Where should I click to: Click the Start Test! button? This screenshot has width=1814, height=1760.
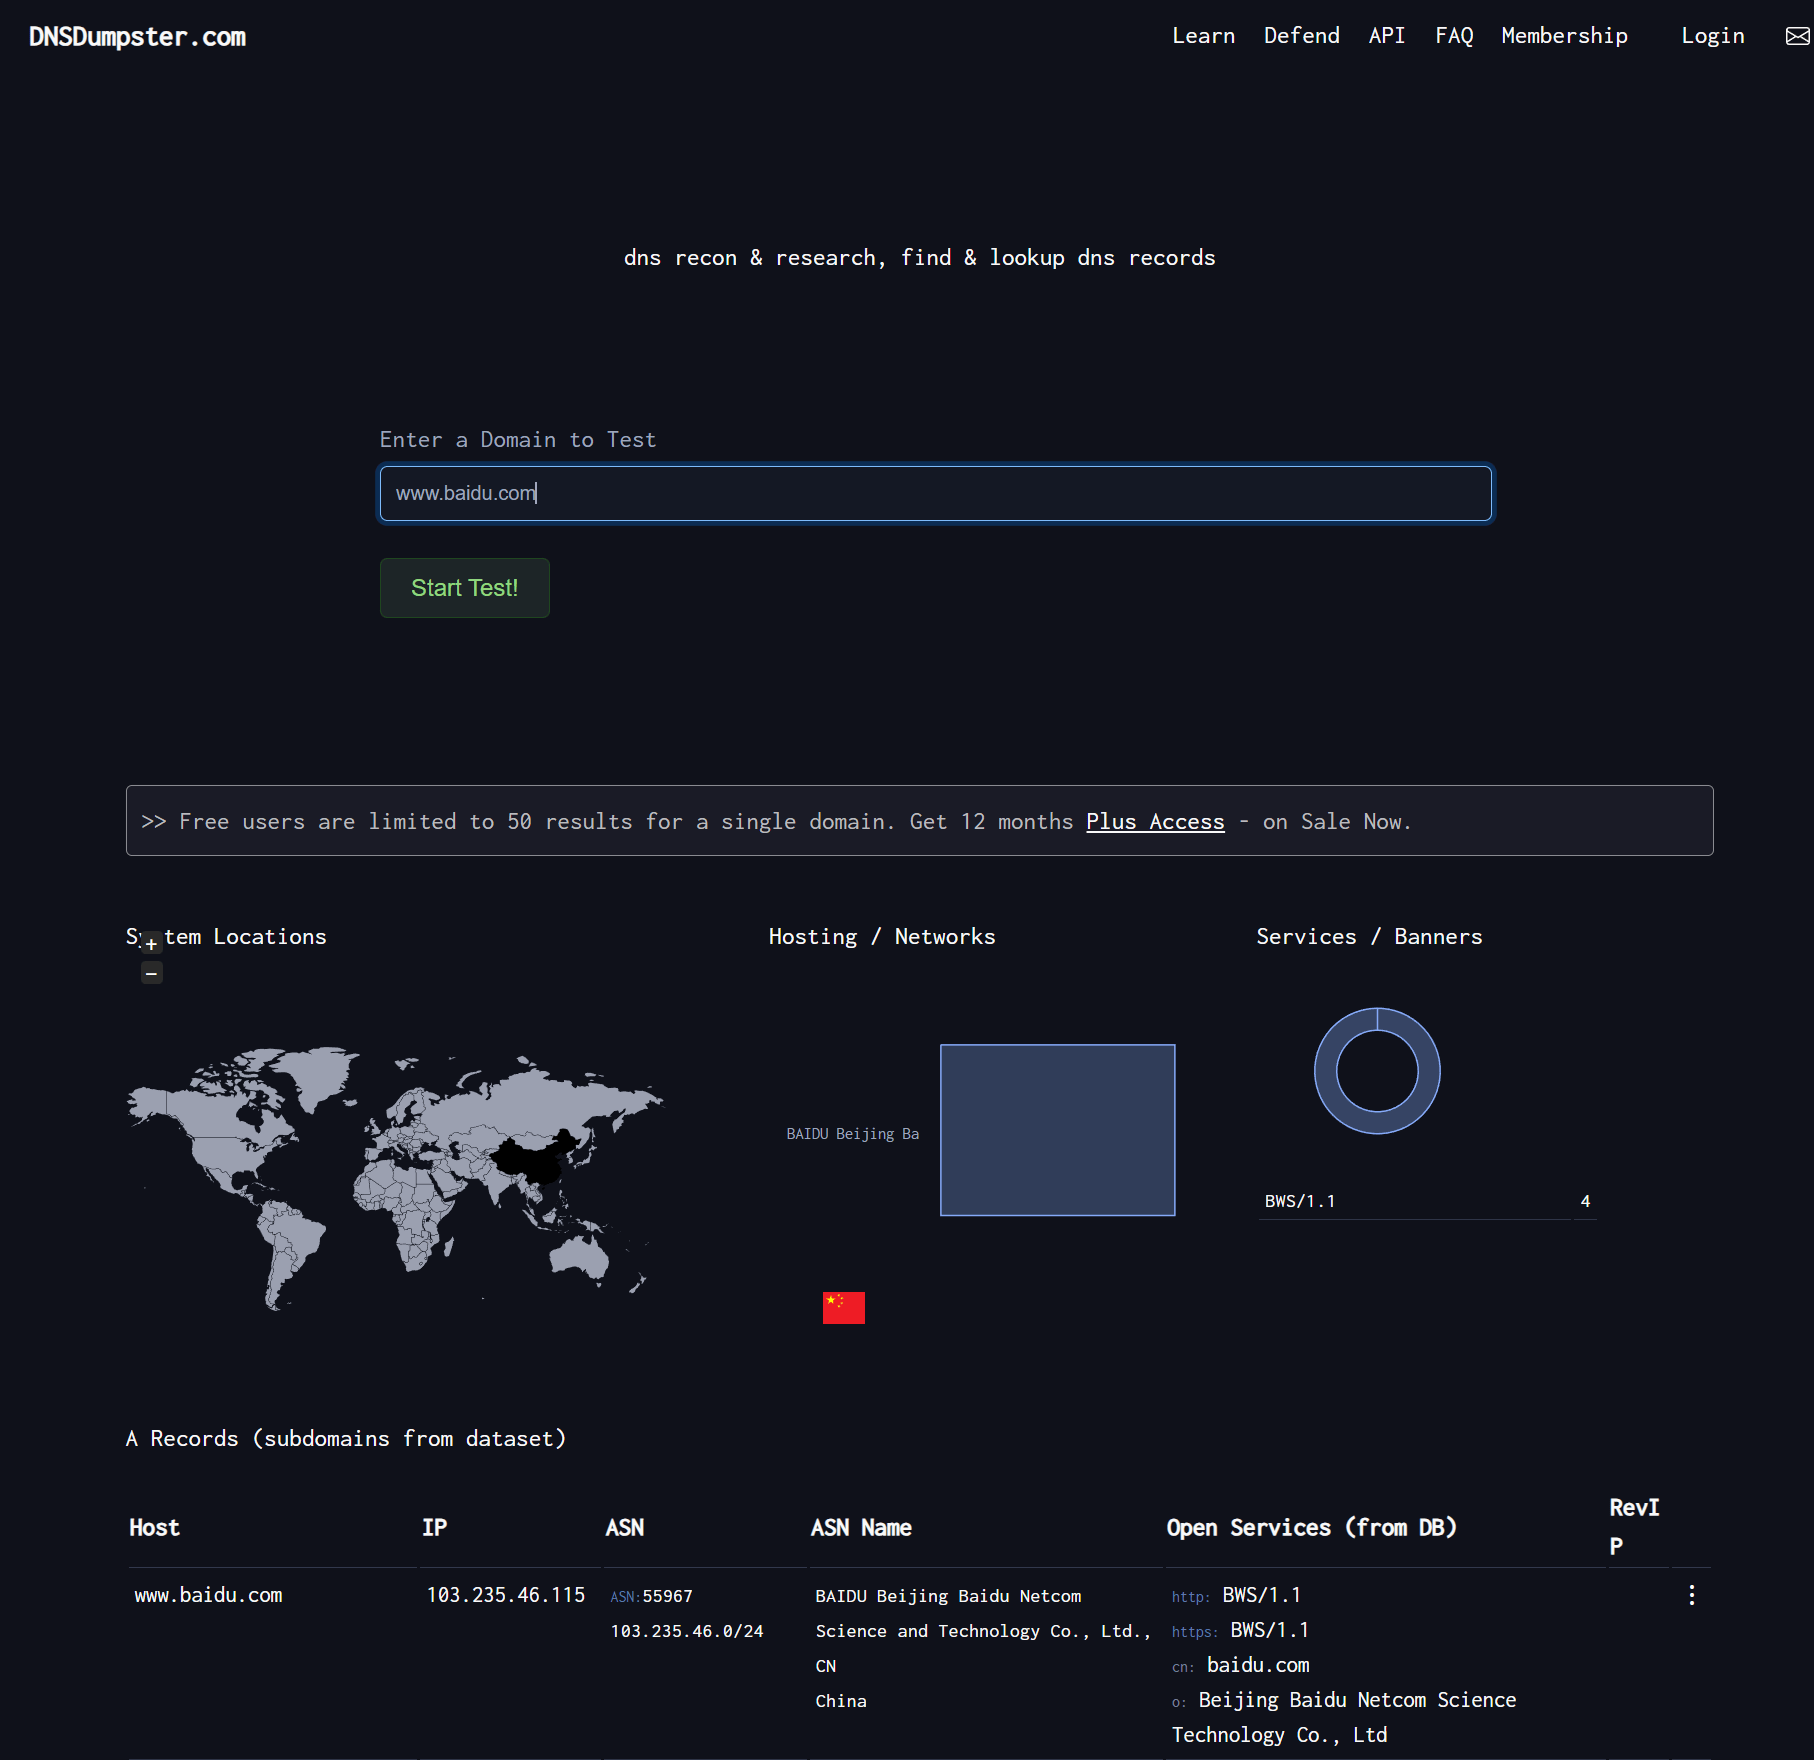click(x=464, y=588)
